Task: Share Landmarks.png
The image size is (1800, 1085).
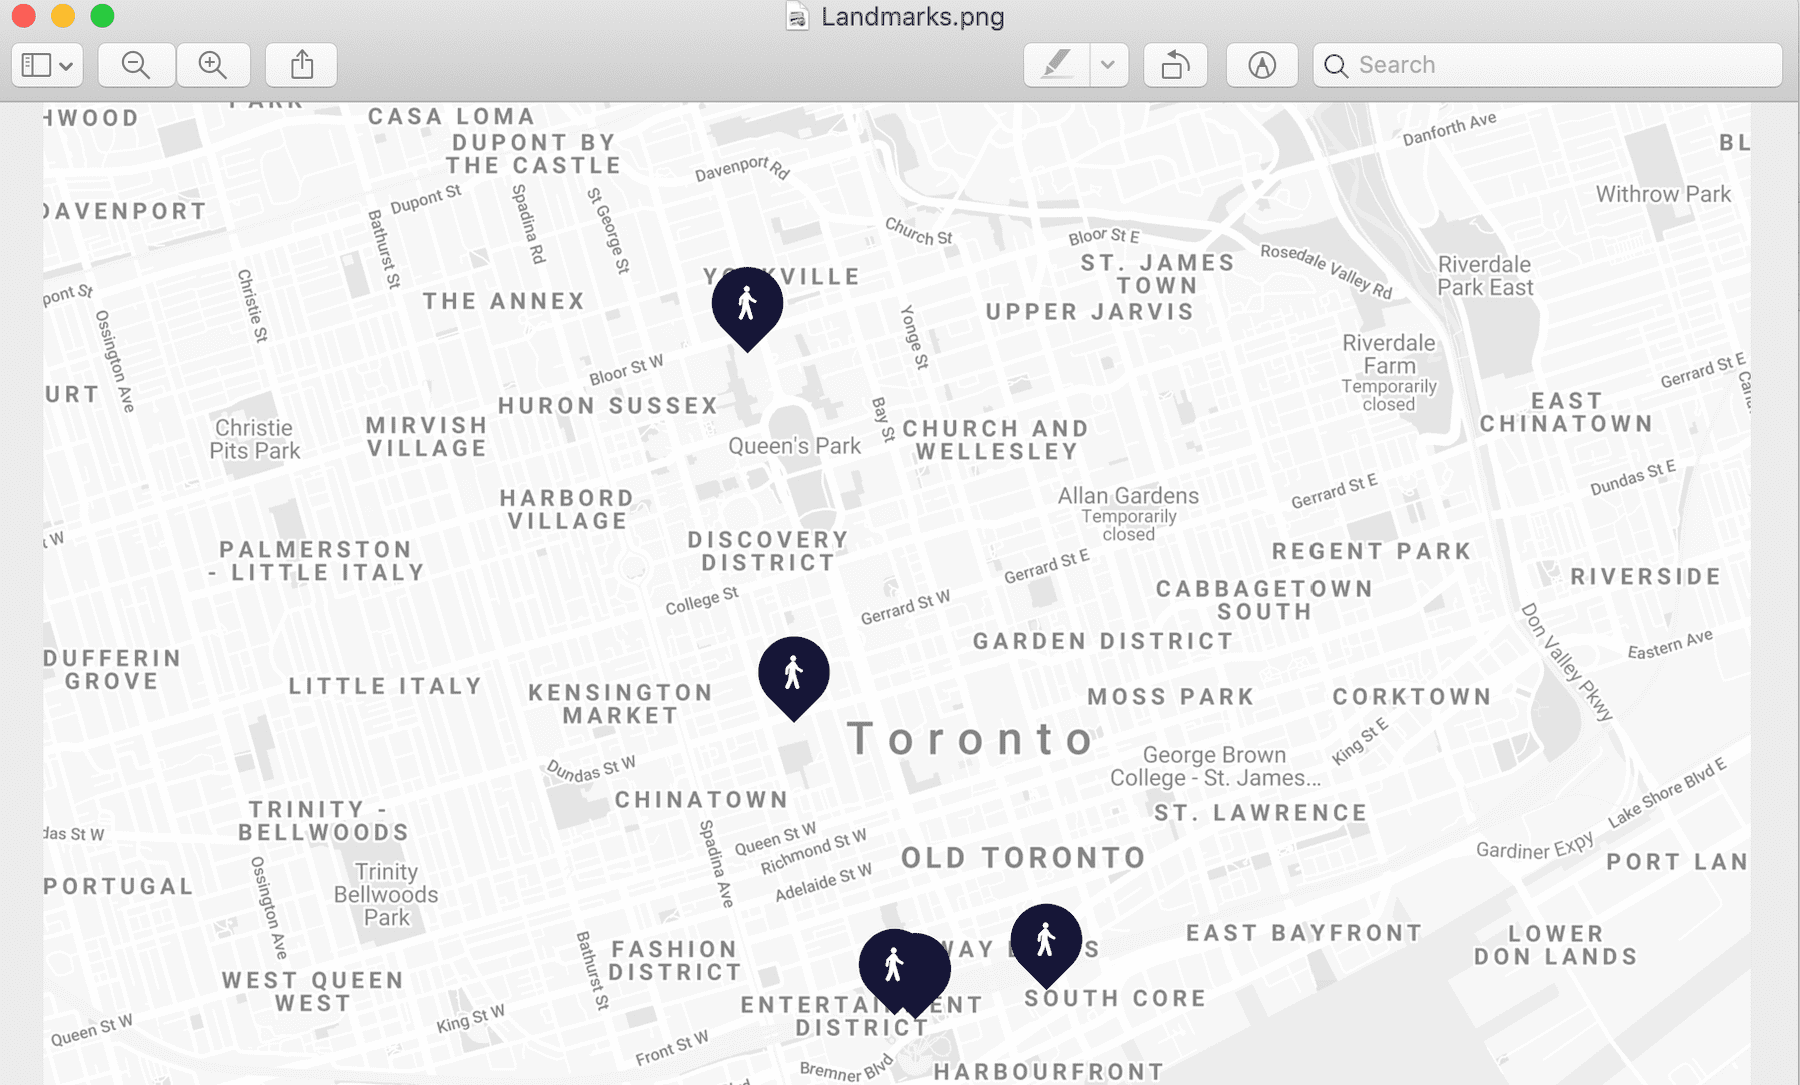Action: pyautogui.click(x=300, y=64)
